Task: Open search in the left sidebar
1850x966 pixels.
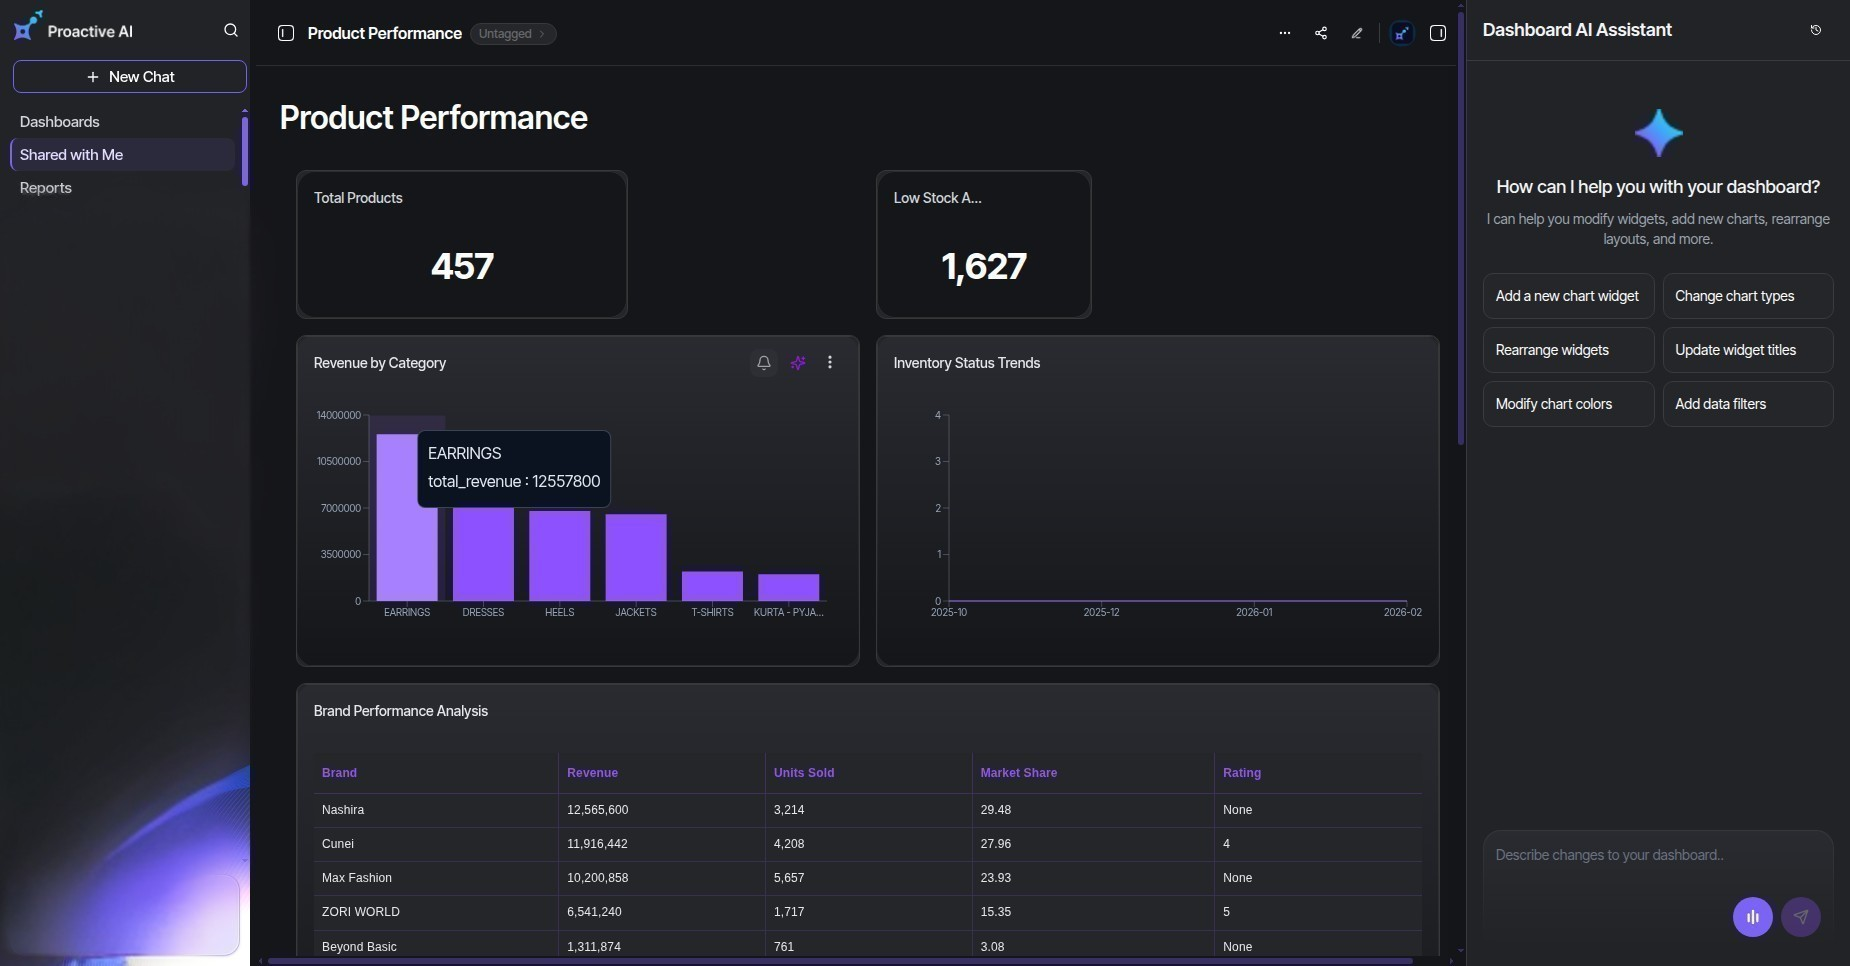Action: [231, 30]
